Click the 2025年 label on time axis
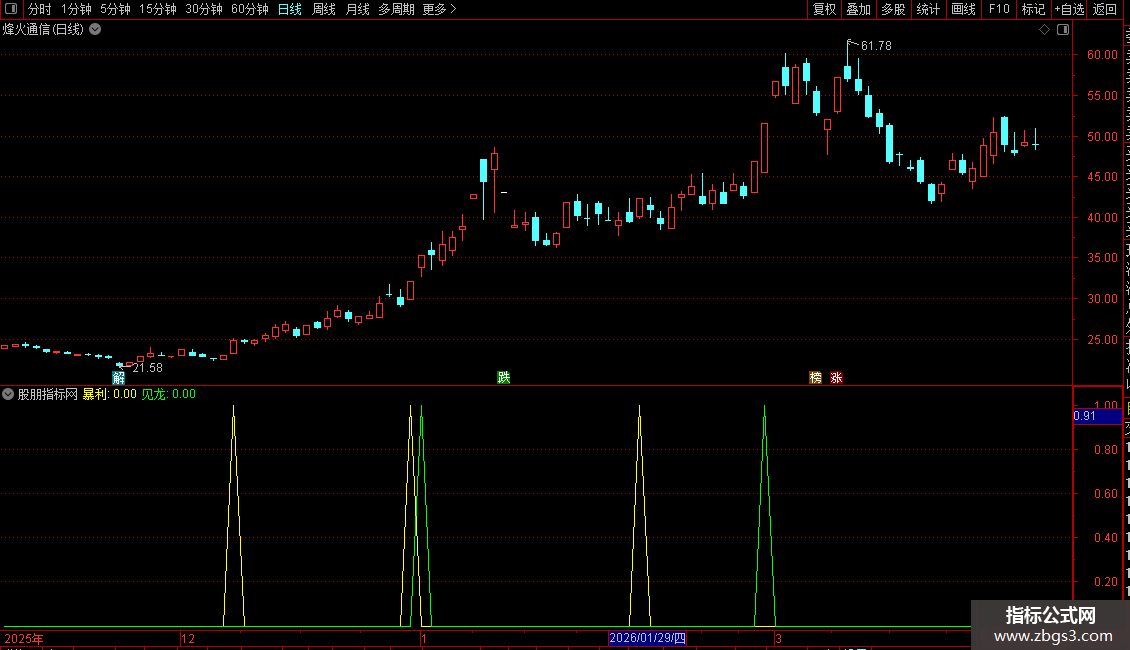Viewport: 1130px width, 650px height. [24, 638]
